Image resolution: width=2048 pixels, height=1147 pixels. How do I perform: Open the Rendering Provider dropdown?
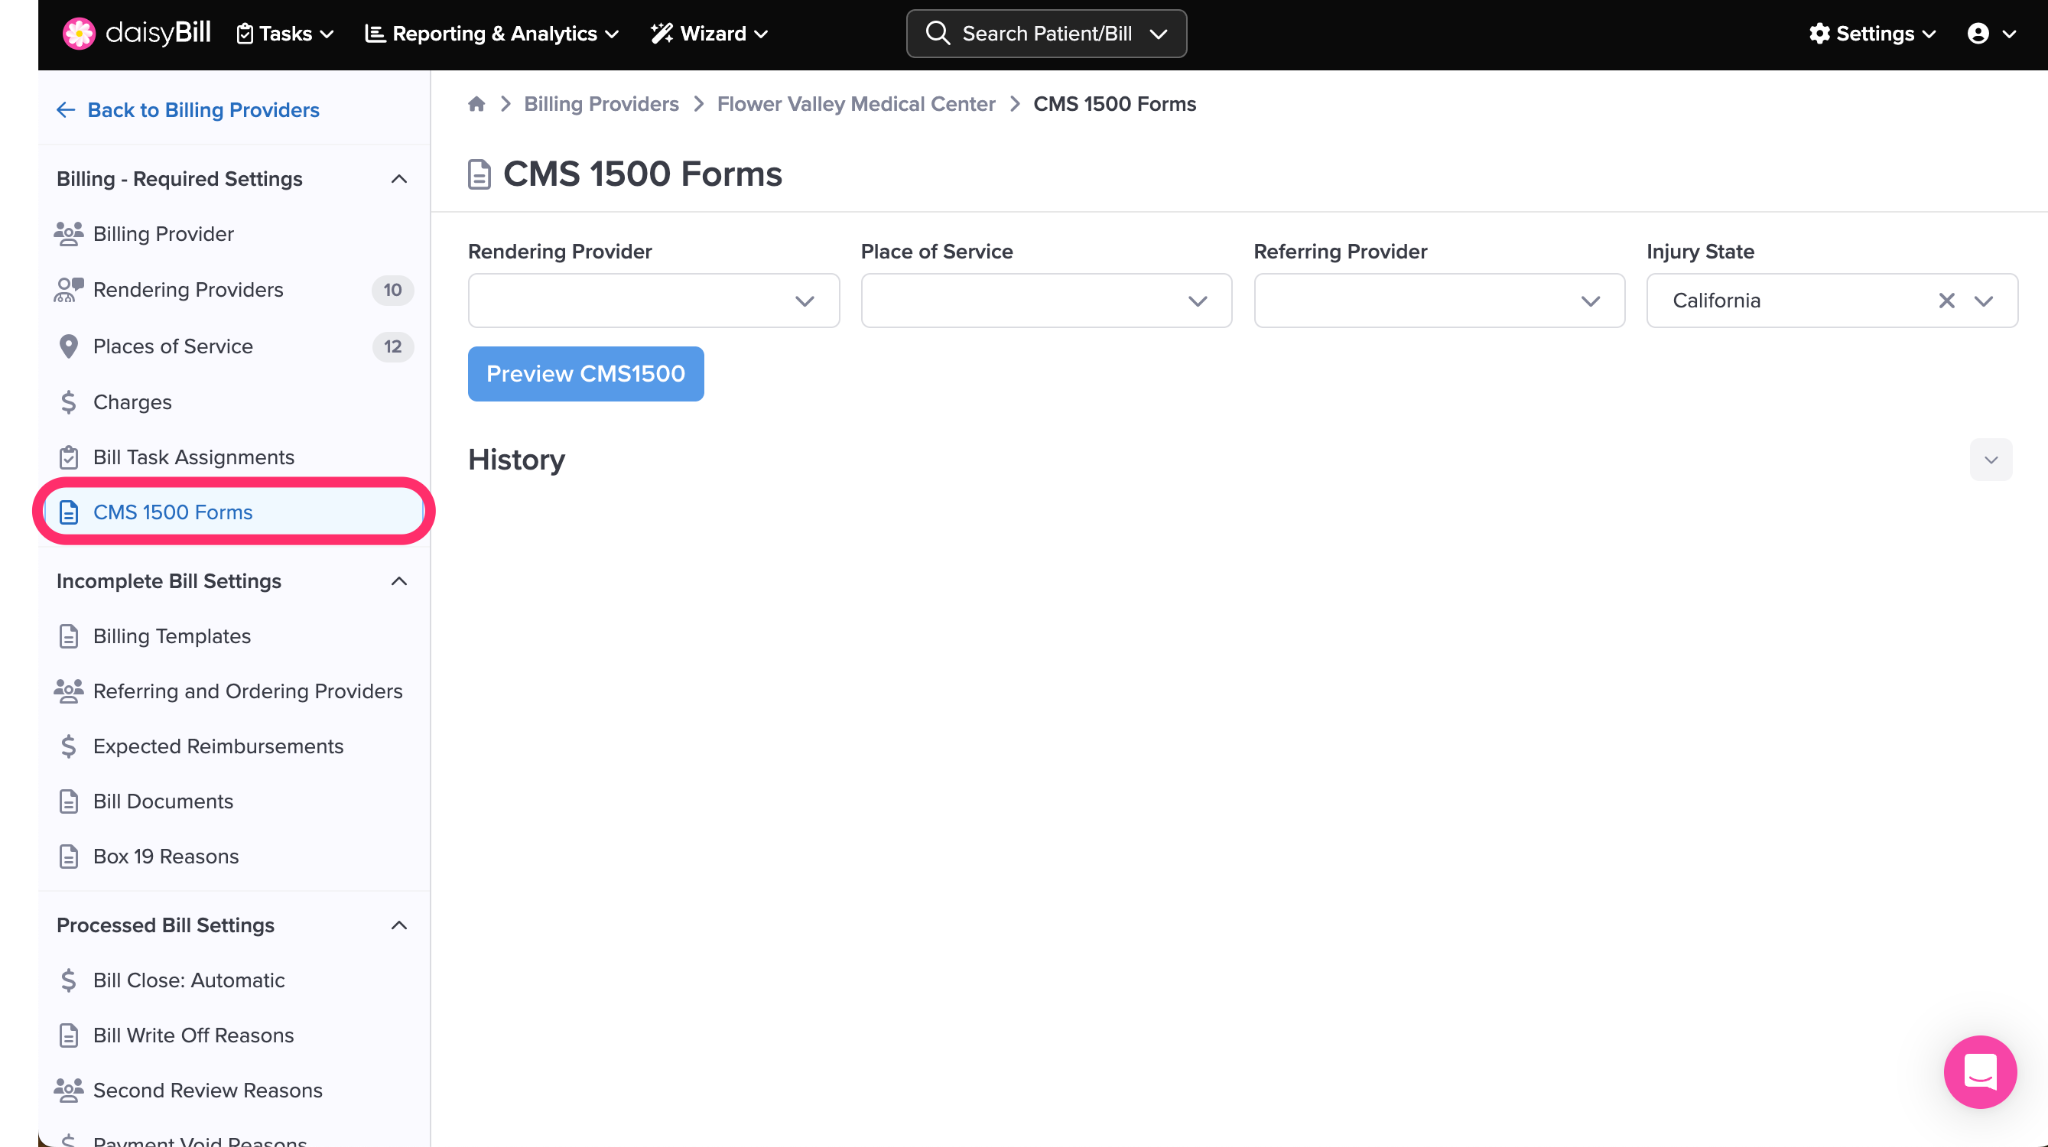653,300
